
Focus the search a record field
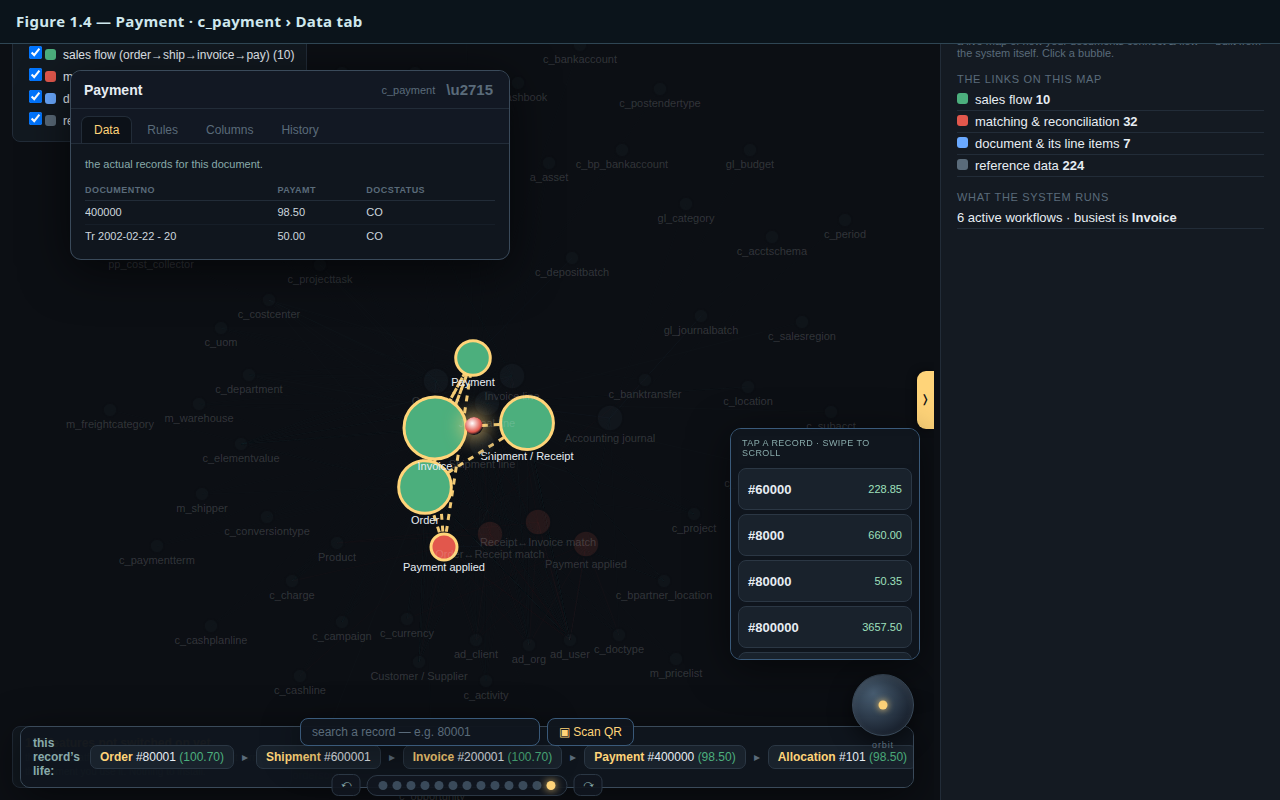tap(420, 732)
